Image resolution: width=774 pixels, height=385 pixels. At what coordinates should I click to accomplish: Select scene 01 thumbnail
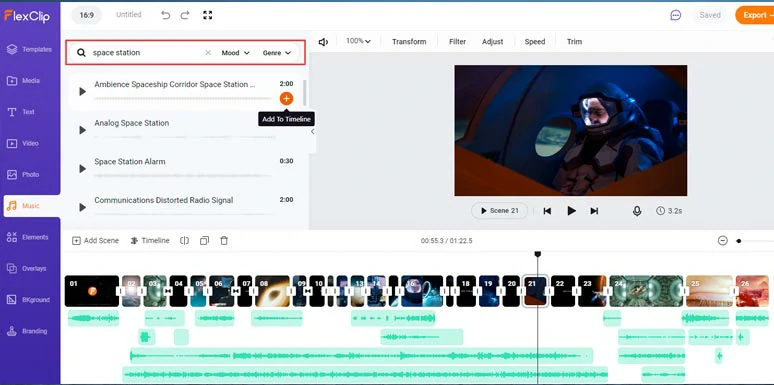(92, 291)
